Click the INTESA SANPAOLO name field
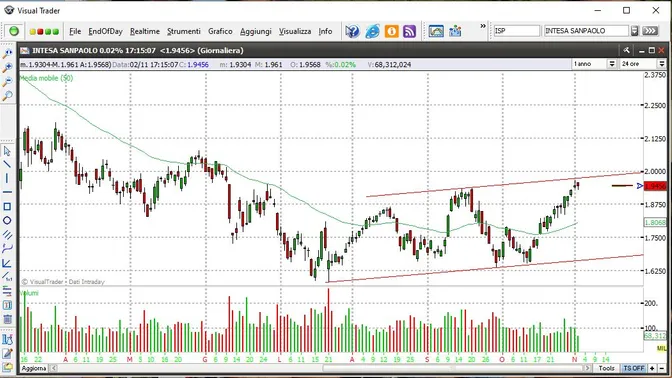 point(586,31)
